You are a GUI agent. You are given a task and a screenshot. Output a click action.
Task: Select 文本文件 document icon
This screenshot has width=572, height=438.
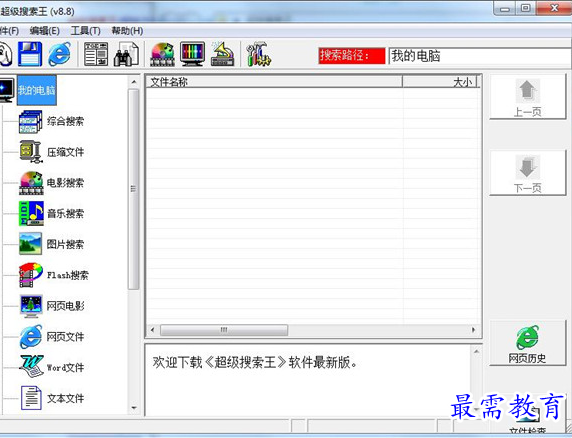click(x=31, y=398)
